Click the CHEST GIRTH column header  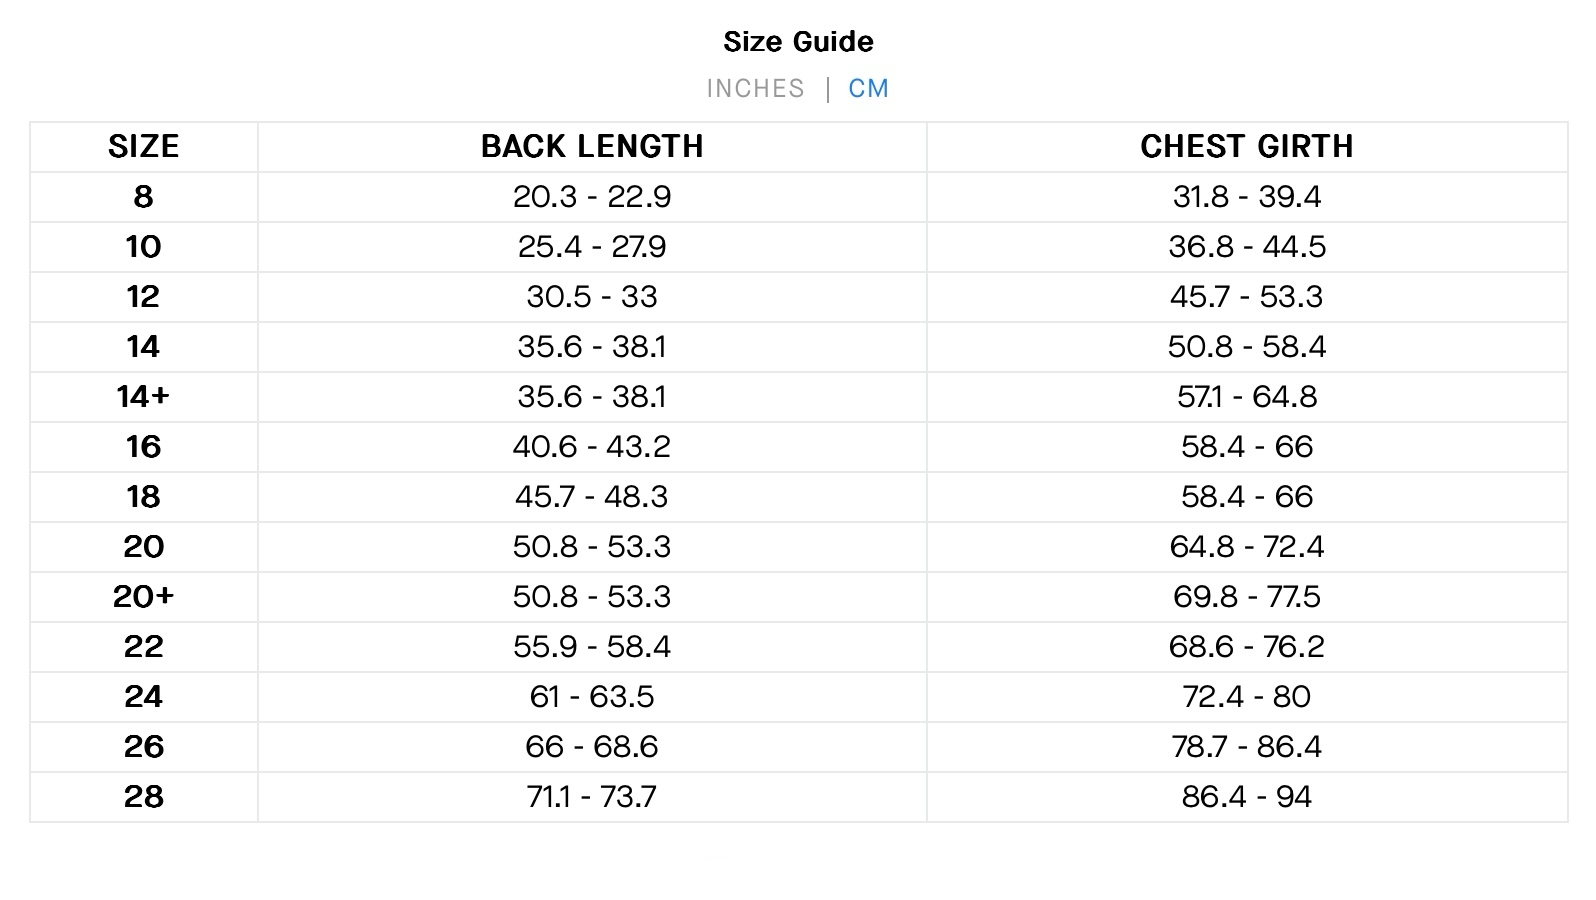coord(1246,147)
